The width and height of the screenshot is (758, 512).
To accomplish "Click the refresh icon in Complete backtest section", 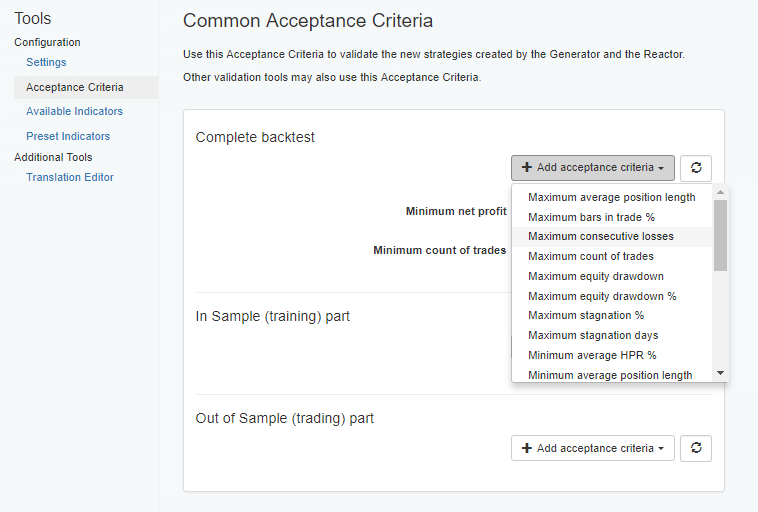I will [x=696, y=168].
